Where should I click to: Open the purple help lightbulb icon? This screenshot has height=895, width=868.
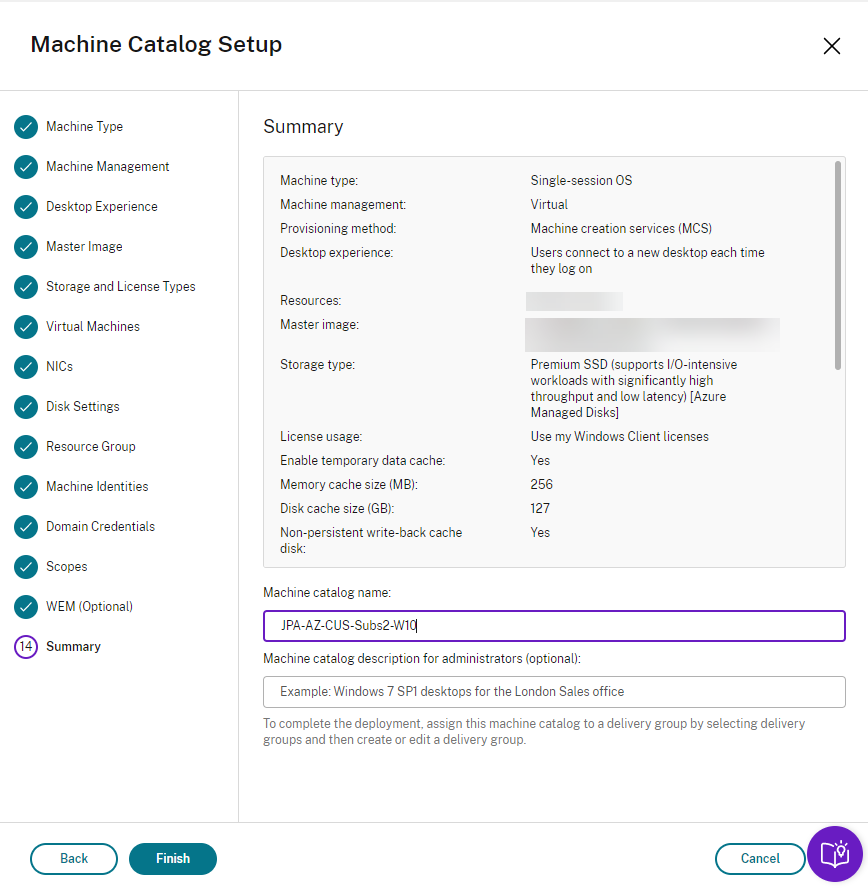pos(834,854)
